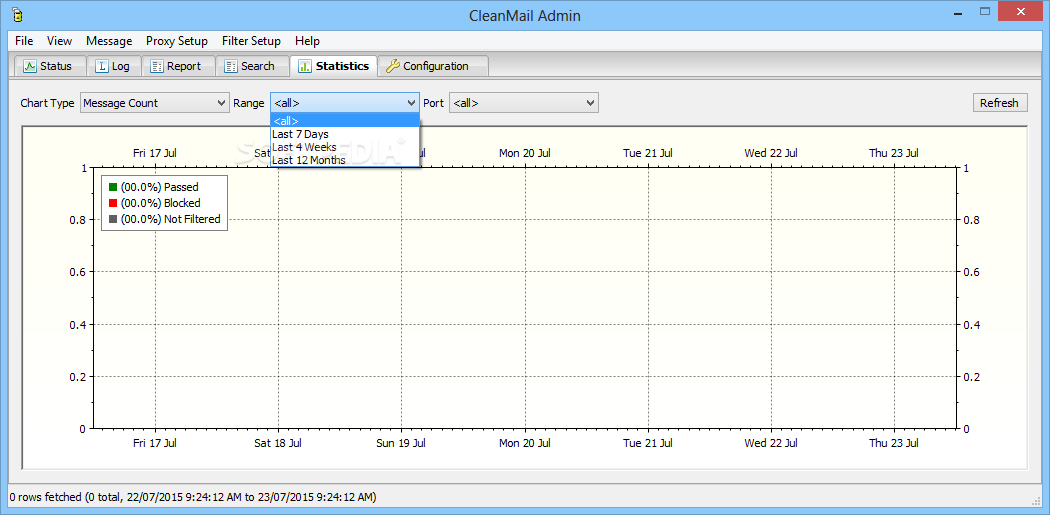The image size is (1050, 515).
Task: Click the red Blocked legend swatch
Action: click(x=112, y=203)
